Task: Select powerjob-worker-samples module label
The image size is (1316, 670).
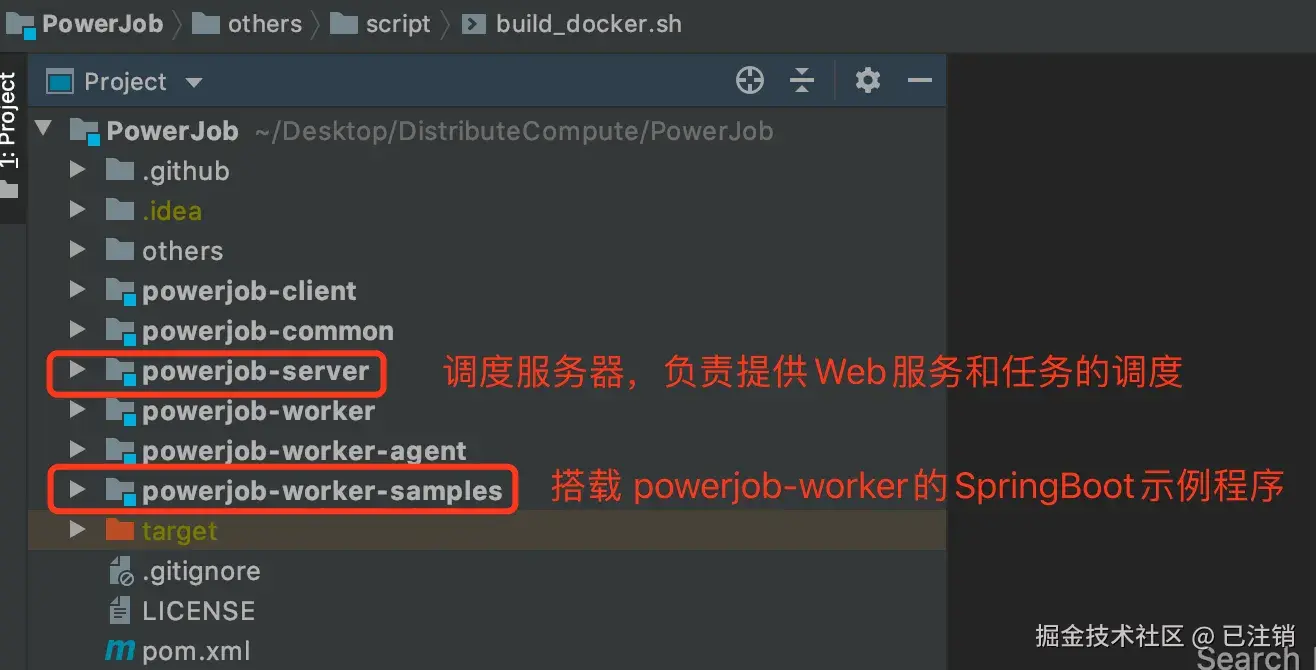Action: click(322, 491)
